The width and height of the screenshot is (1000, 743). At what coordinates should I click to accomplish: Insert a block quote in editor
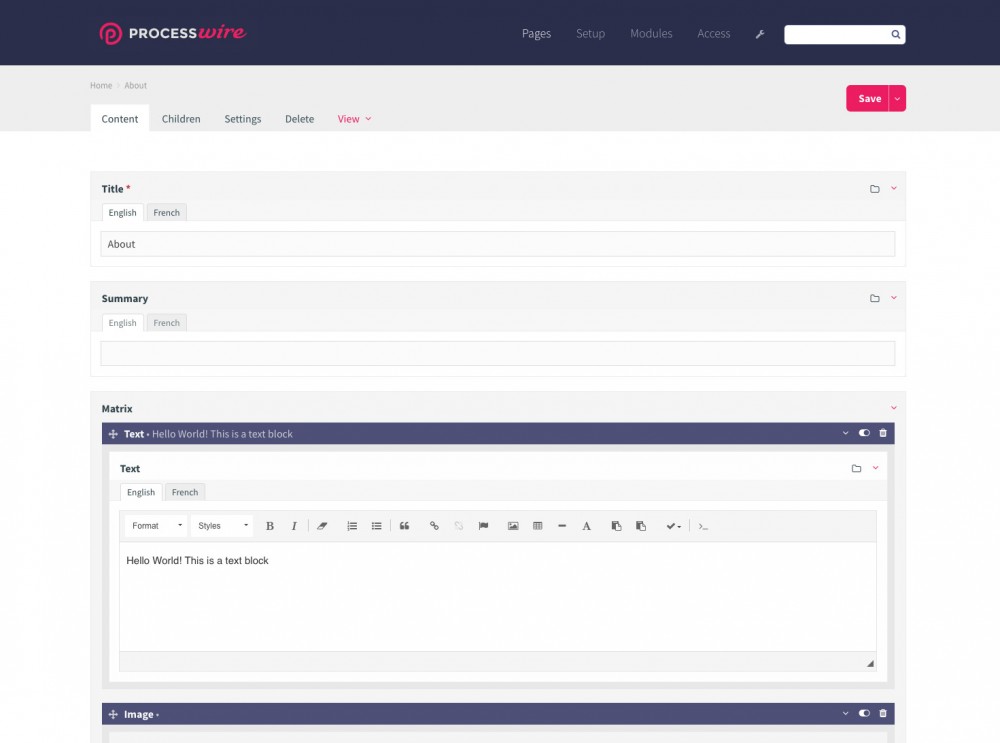(404, 526)
